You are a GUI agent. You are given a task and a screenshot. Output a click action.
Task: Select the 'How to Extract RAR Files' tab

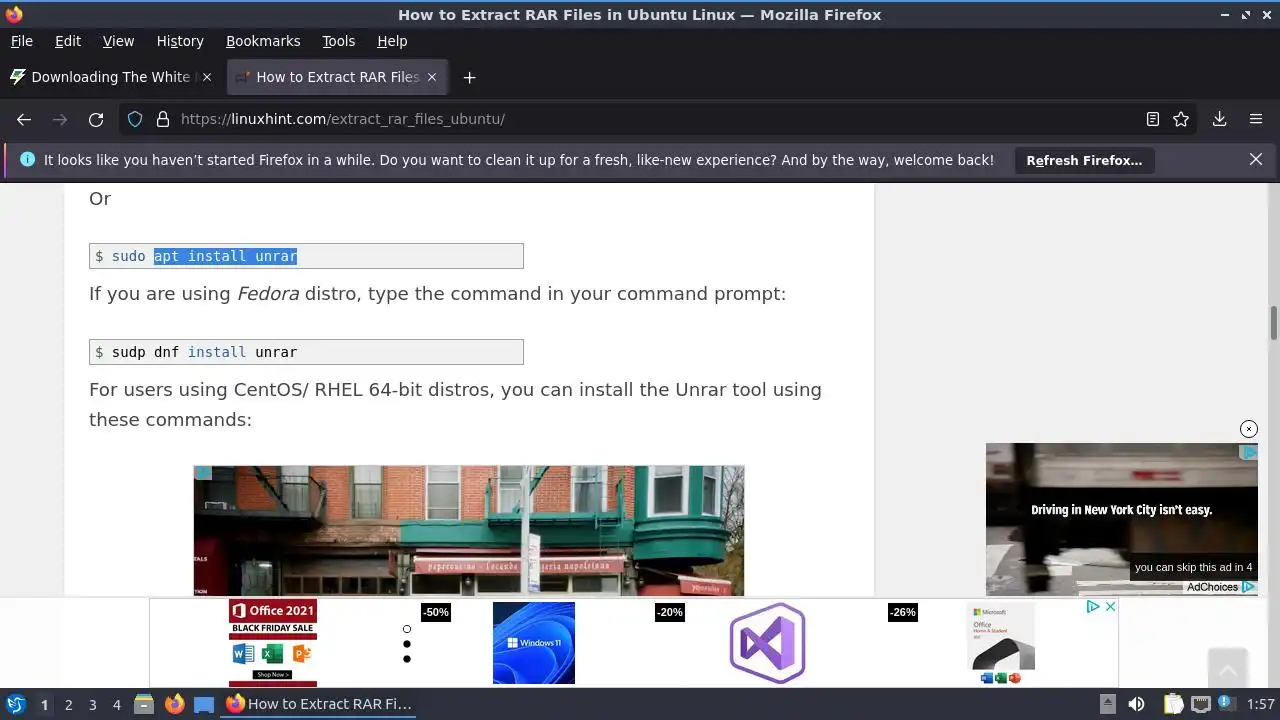337,77
